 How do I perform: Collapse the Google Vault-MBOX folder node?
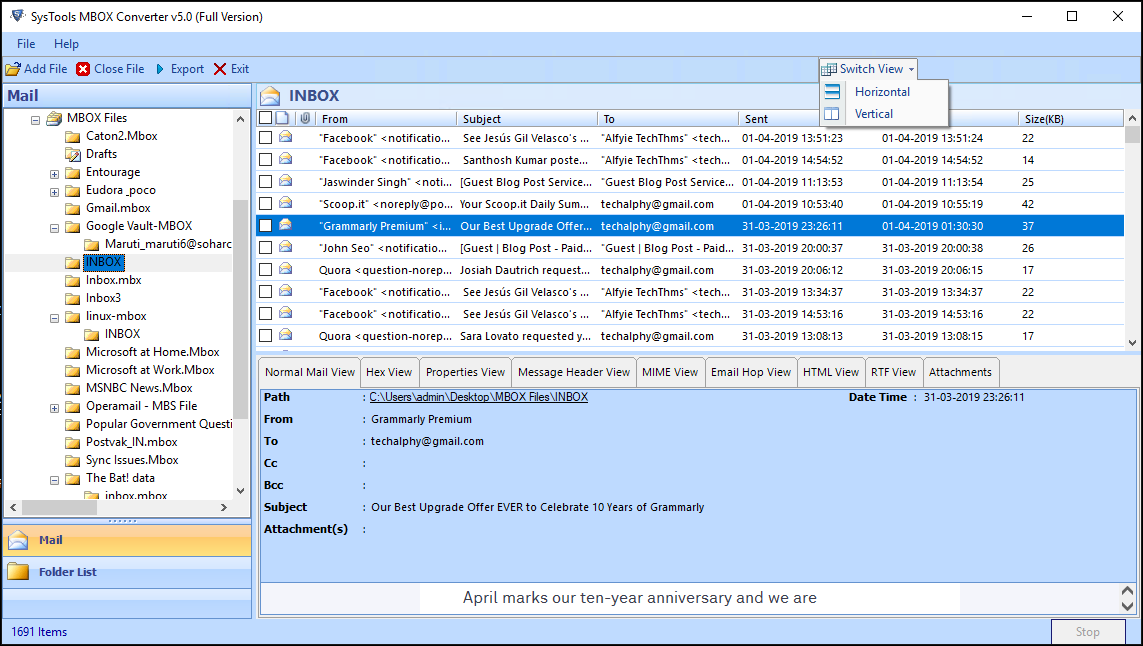54,227
